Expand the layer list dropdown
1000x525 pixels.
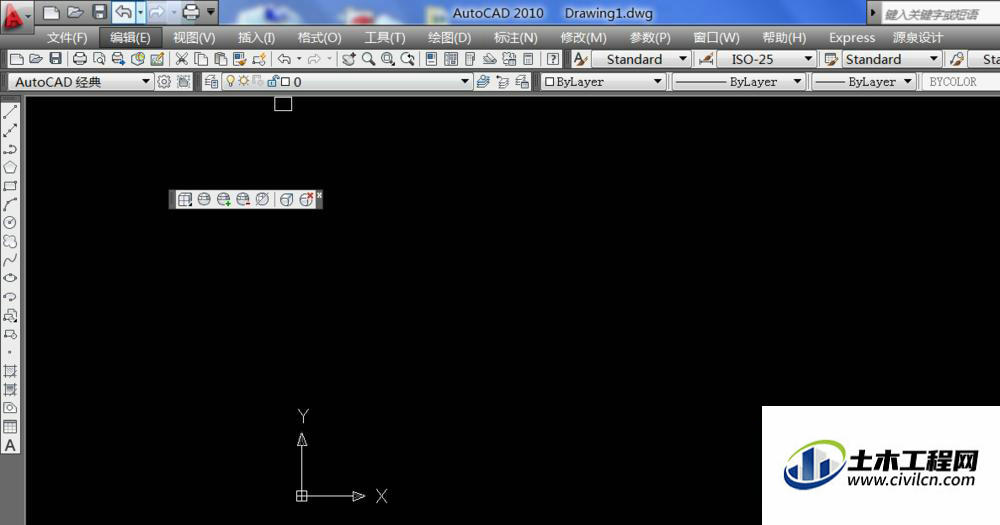pyautogui.click(x=465, y=82)
